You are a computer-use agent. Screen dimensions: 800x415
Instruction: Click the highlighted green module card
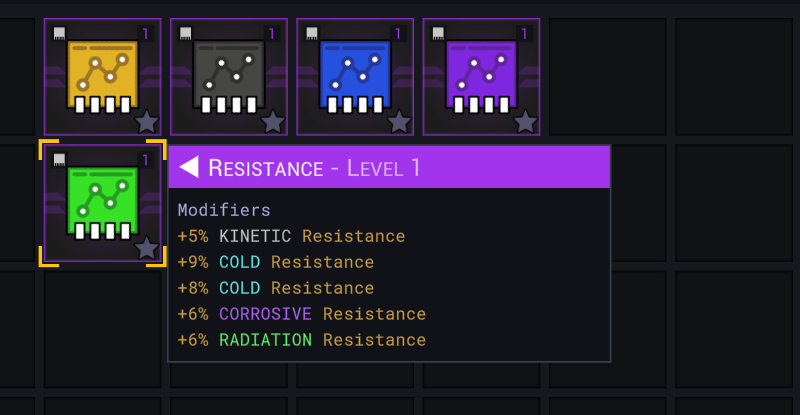[102, 203]
